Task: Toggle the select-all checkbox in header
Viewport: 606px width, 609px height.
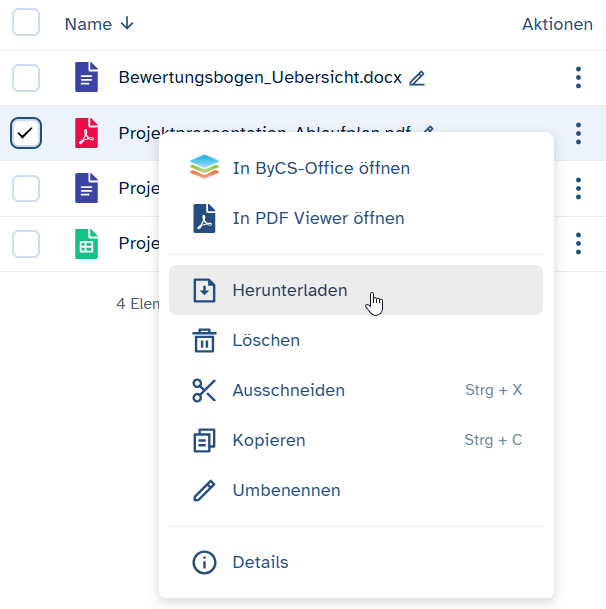Action: point(26,23)
